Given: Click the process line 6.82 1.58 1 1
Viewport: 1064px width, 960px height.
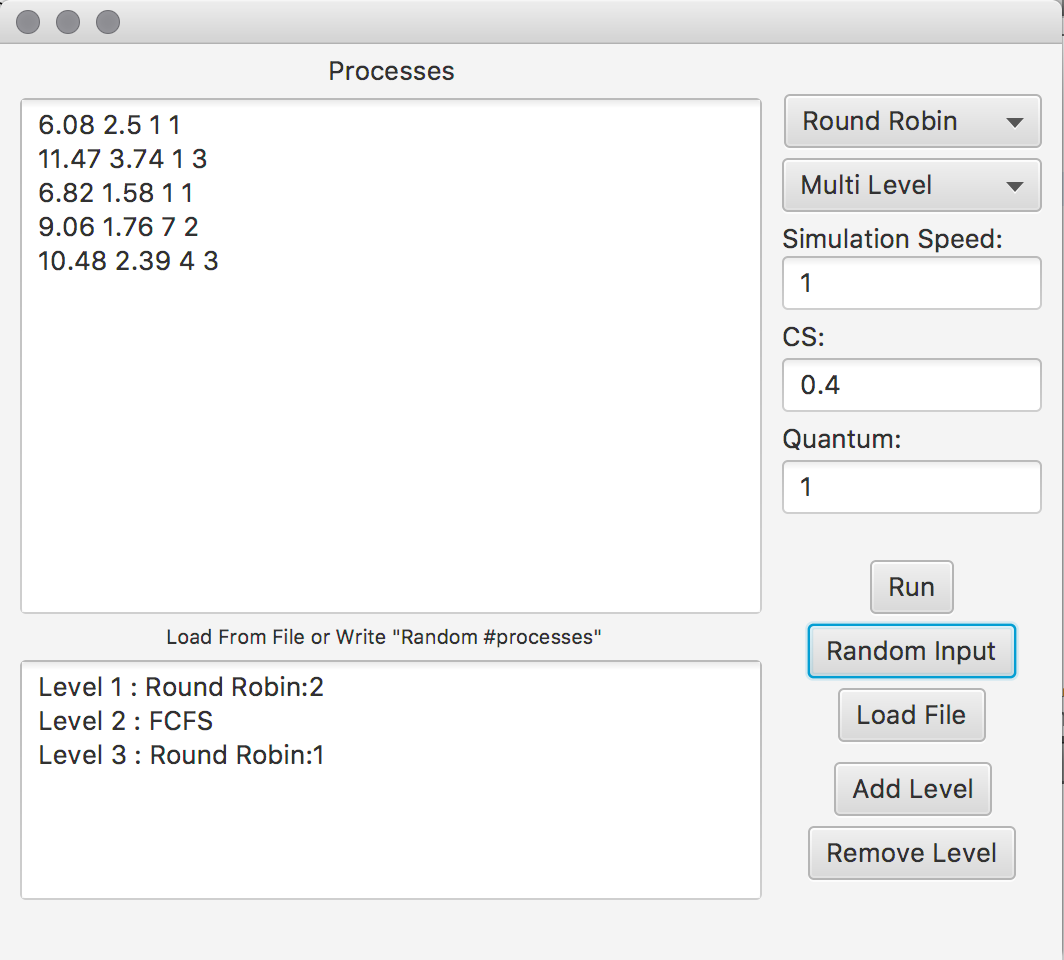Looking at the screenshot, I should tap(116, 193).
